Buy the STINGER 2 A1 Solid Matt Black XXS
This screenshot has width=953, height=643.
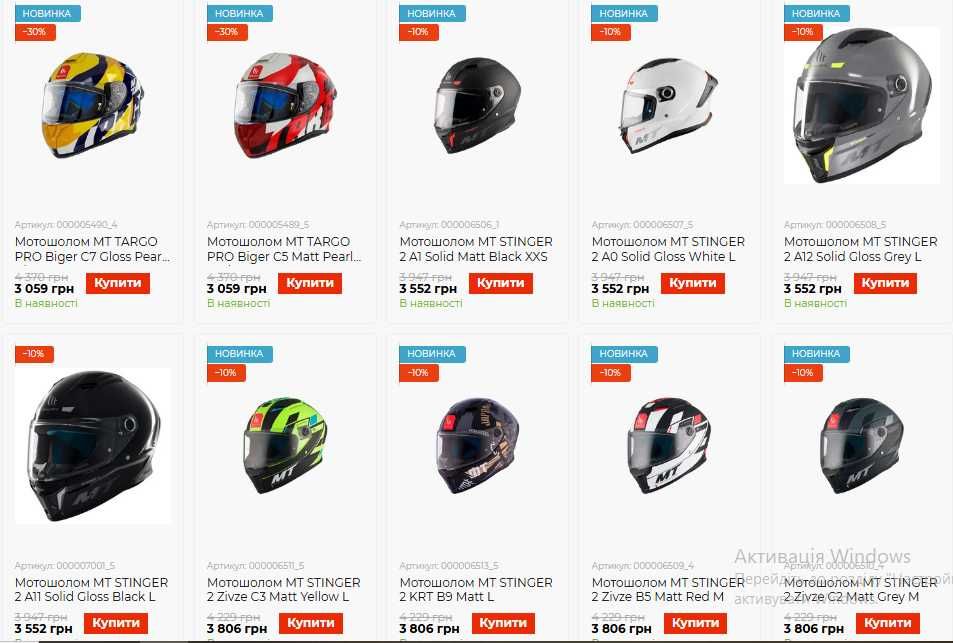point(501,283)
